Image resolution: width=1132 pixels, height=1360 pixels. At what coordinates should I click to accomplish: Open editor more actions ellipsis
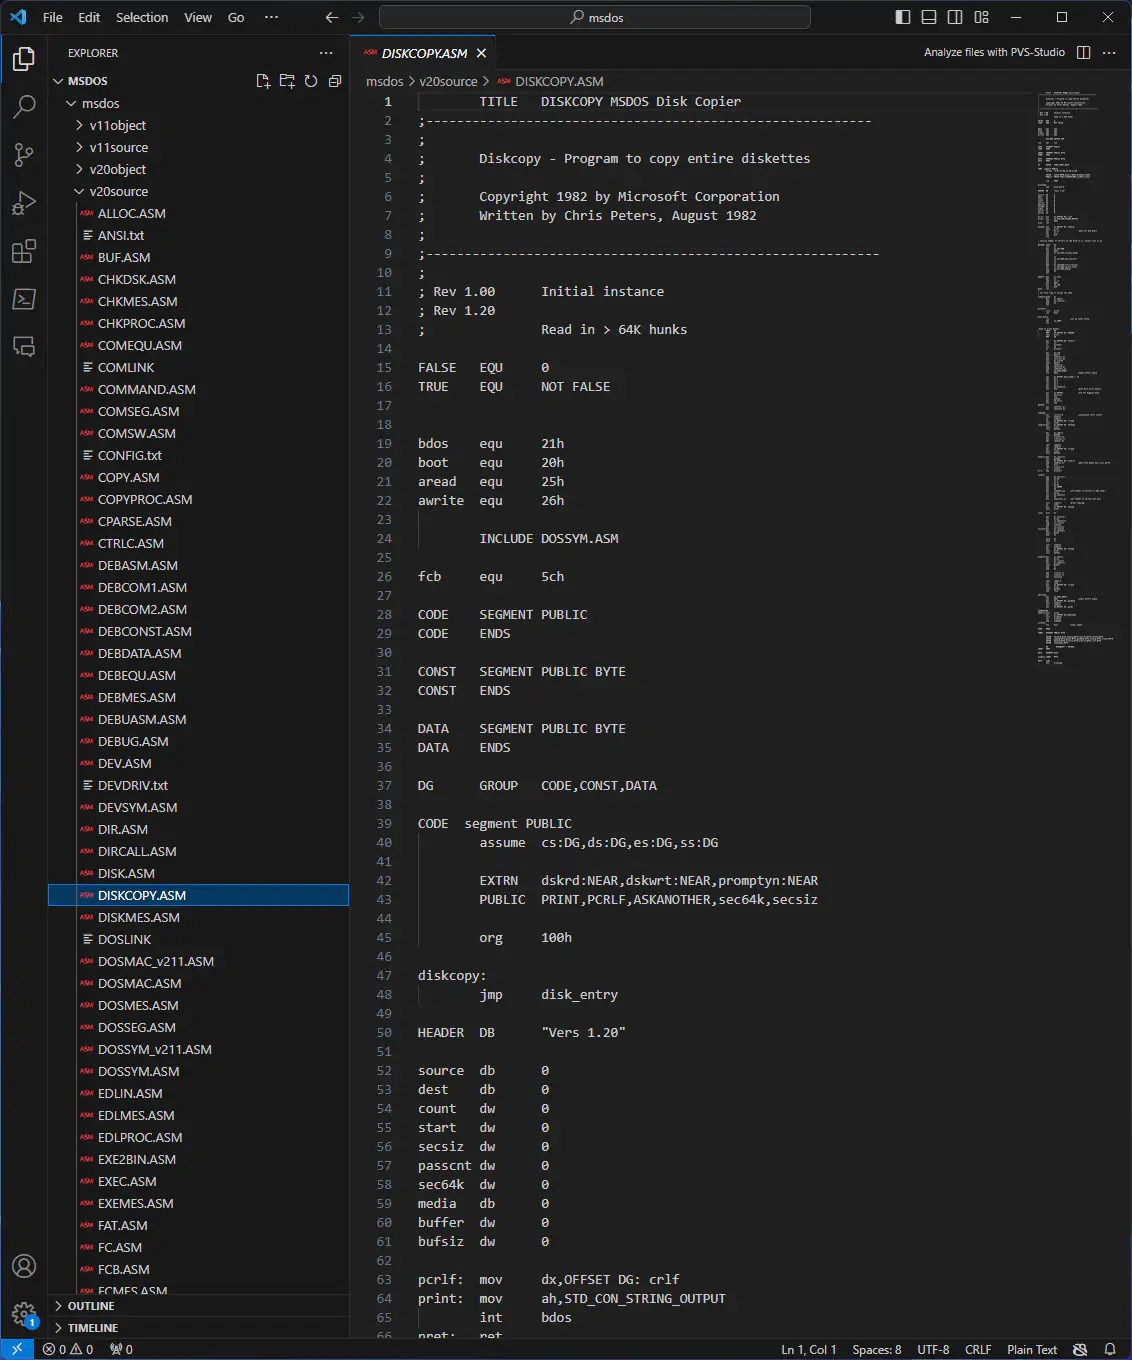point(1109,52)
